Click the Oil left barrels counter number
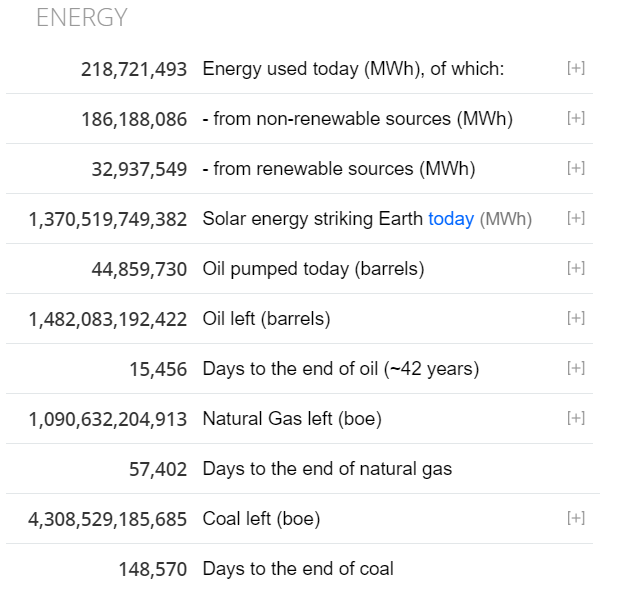Image resolution: width=623 pixels, height=602 pixels. 108,319
